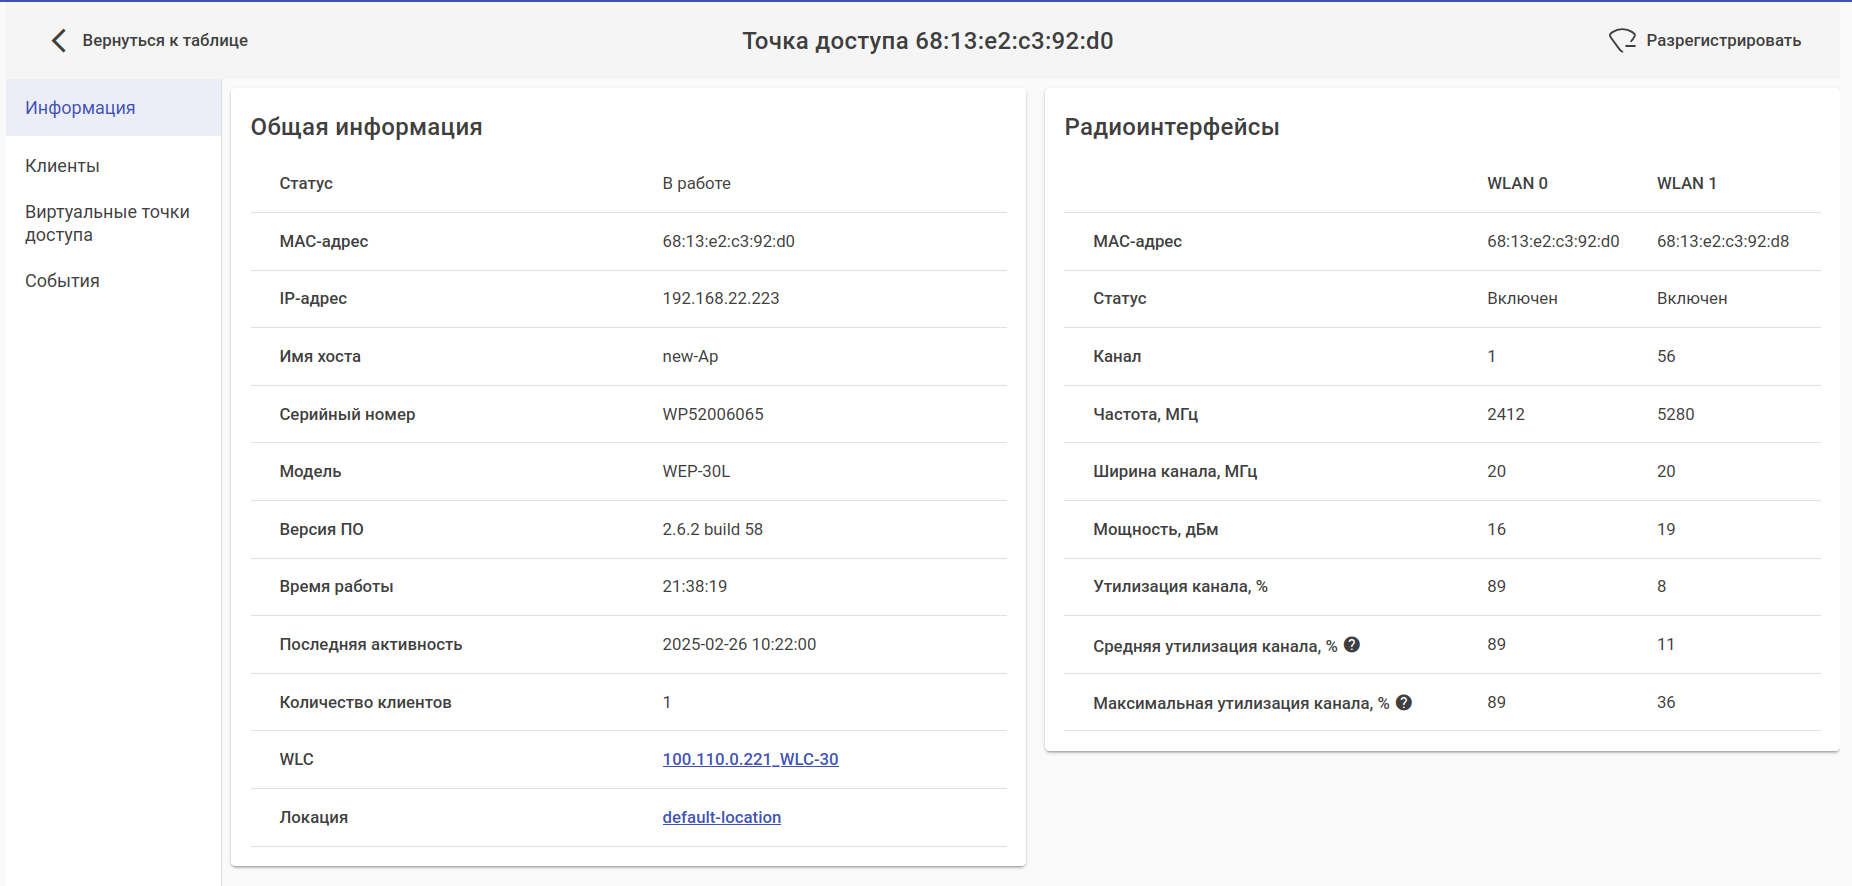1852x886 pixels.
Task: Click the WLAN 1 column header
Action: click(x=1686, y=184)
